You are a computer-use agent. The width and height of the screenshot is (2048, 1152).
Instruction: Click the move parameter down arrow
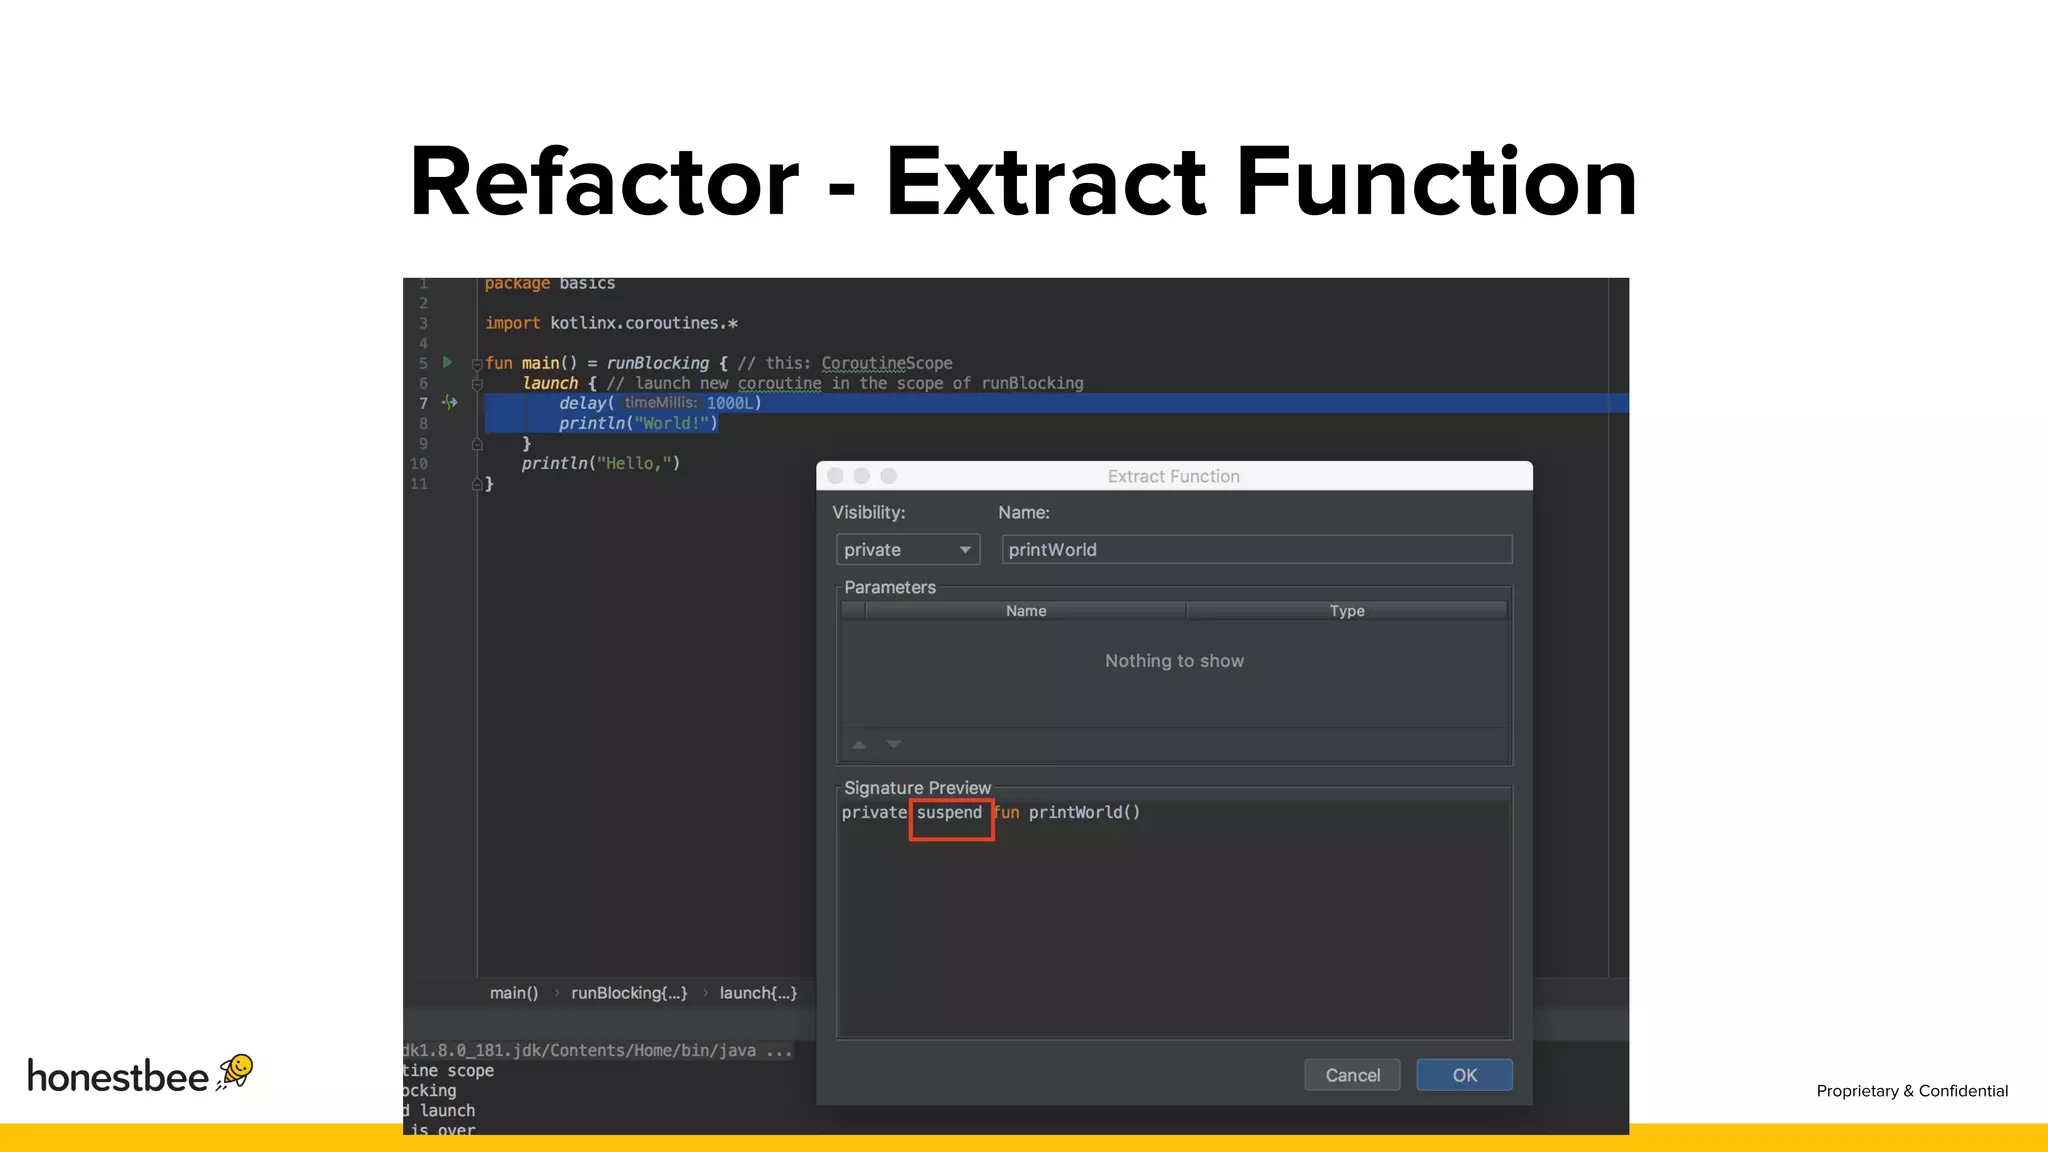point(894,744)
